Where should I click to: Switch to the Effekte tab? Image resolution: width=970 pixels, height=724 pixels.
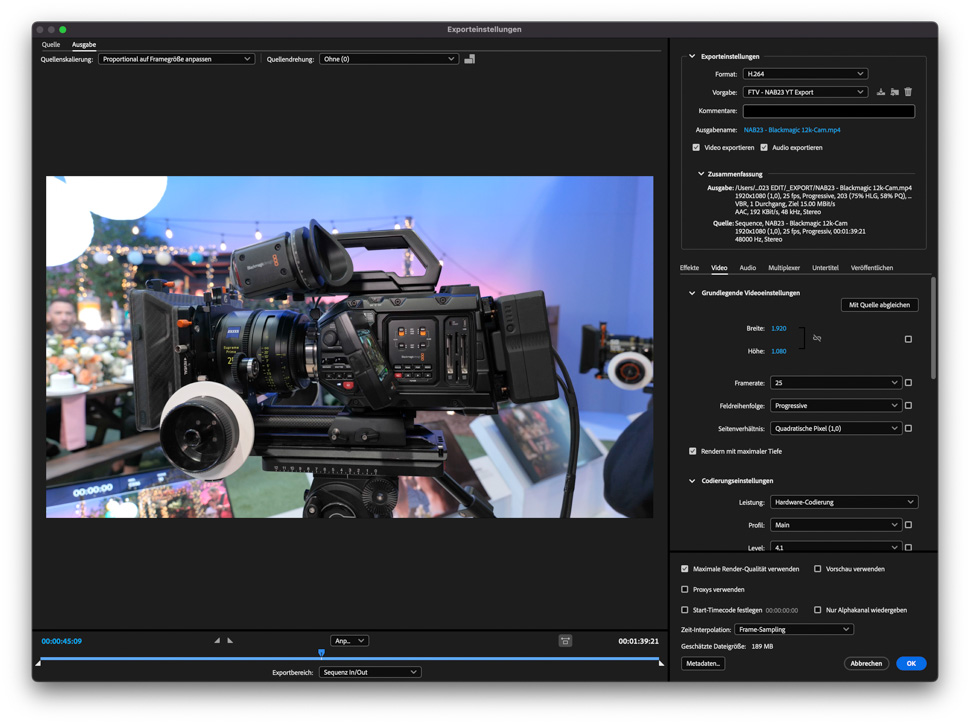click(x=689, y=268)
